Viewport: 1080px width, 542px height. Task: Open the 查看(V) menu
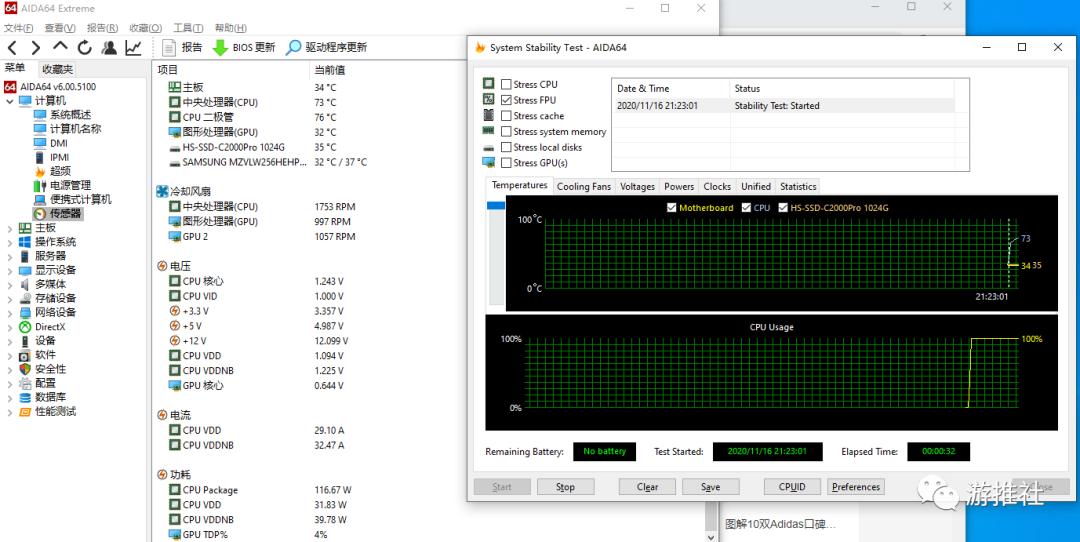(60, 28)
